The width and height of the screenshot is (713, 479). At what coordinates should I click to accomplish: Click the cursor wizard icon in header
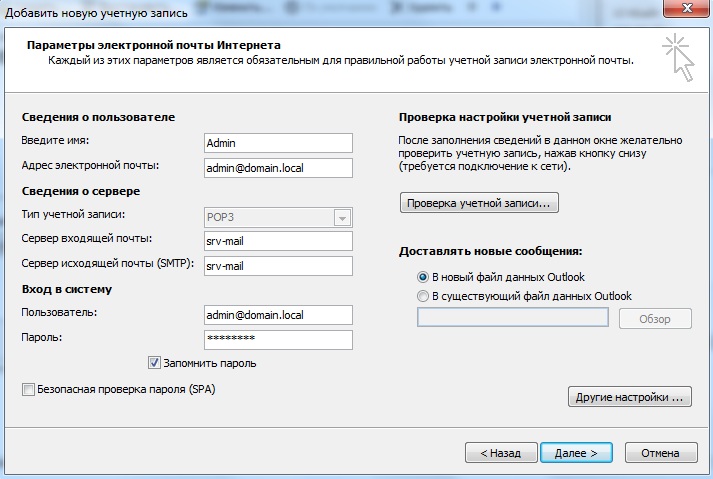pyautogui.click(x=677, y=55)
